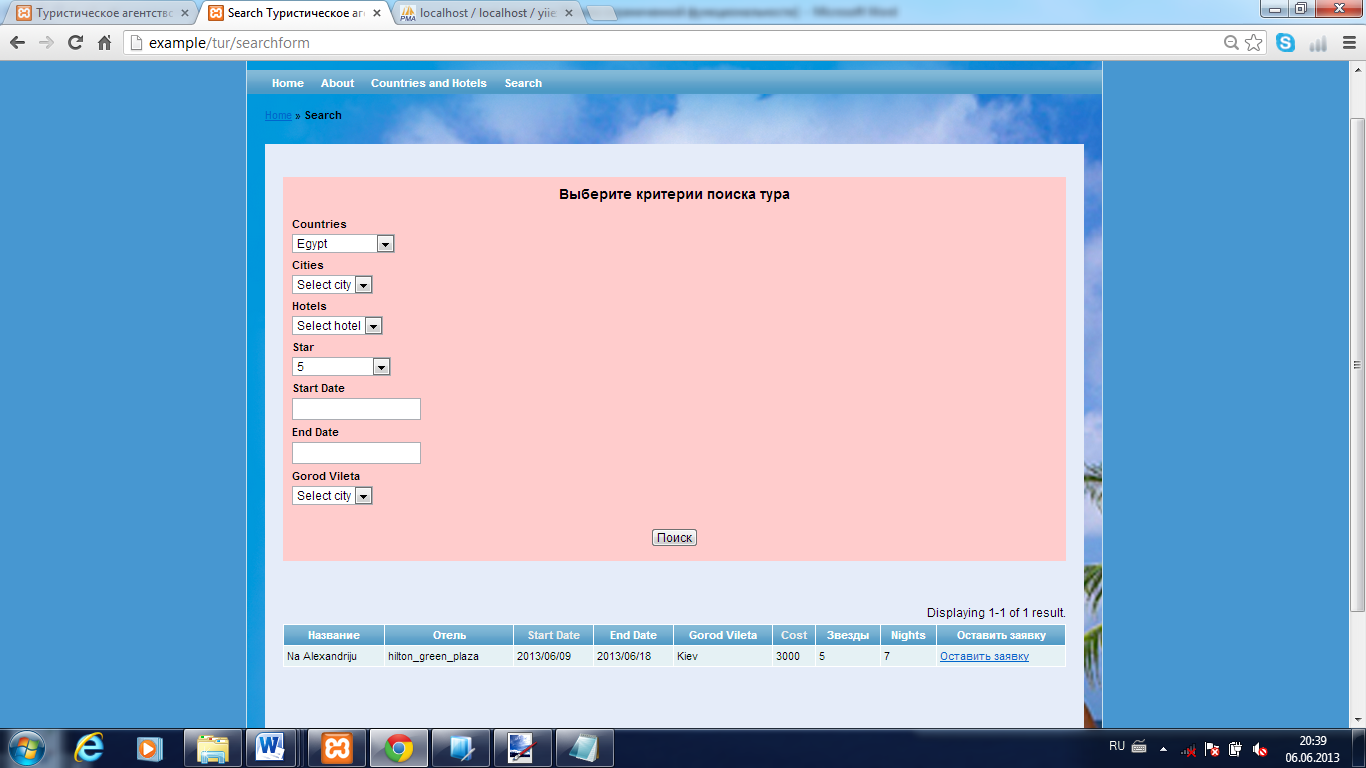This screenshot has width=1366, height=768.
Task: Click the 'Оставить заявку' link in results row
Action: [984, 656]
